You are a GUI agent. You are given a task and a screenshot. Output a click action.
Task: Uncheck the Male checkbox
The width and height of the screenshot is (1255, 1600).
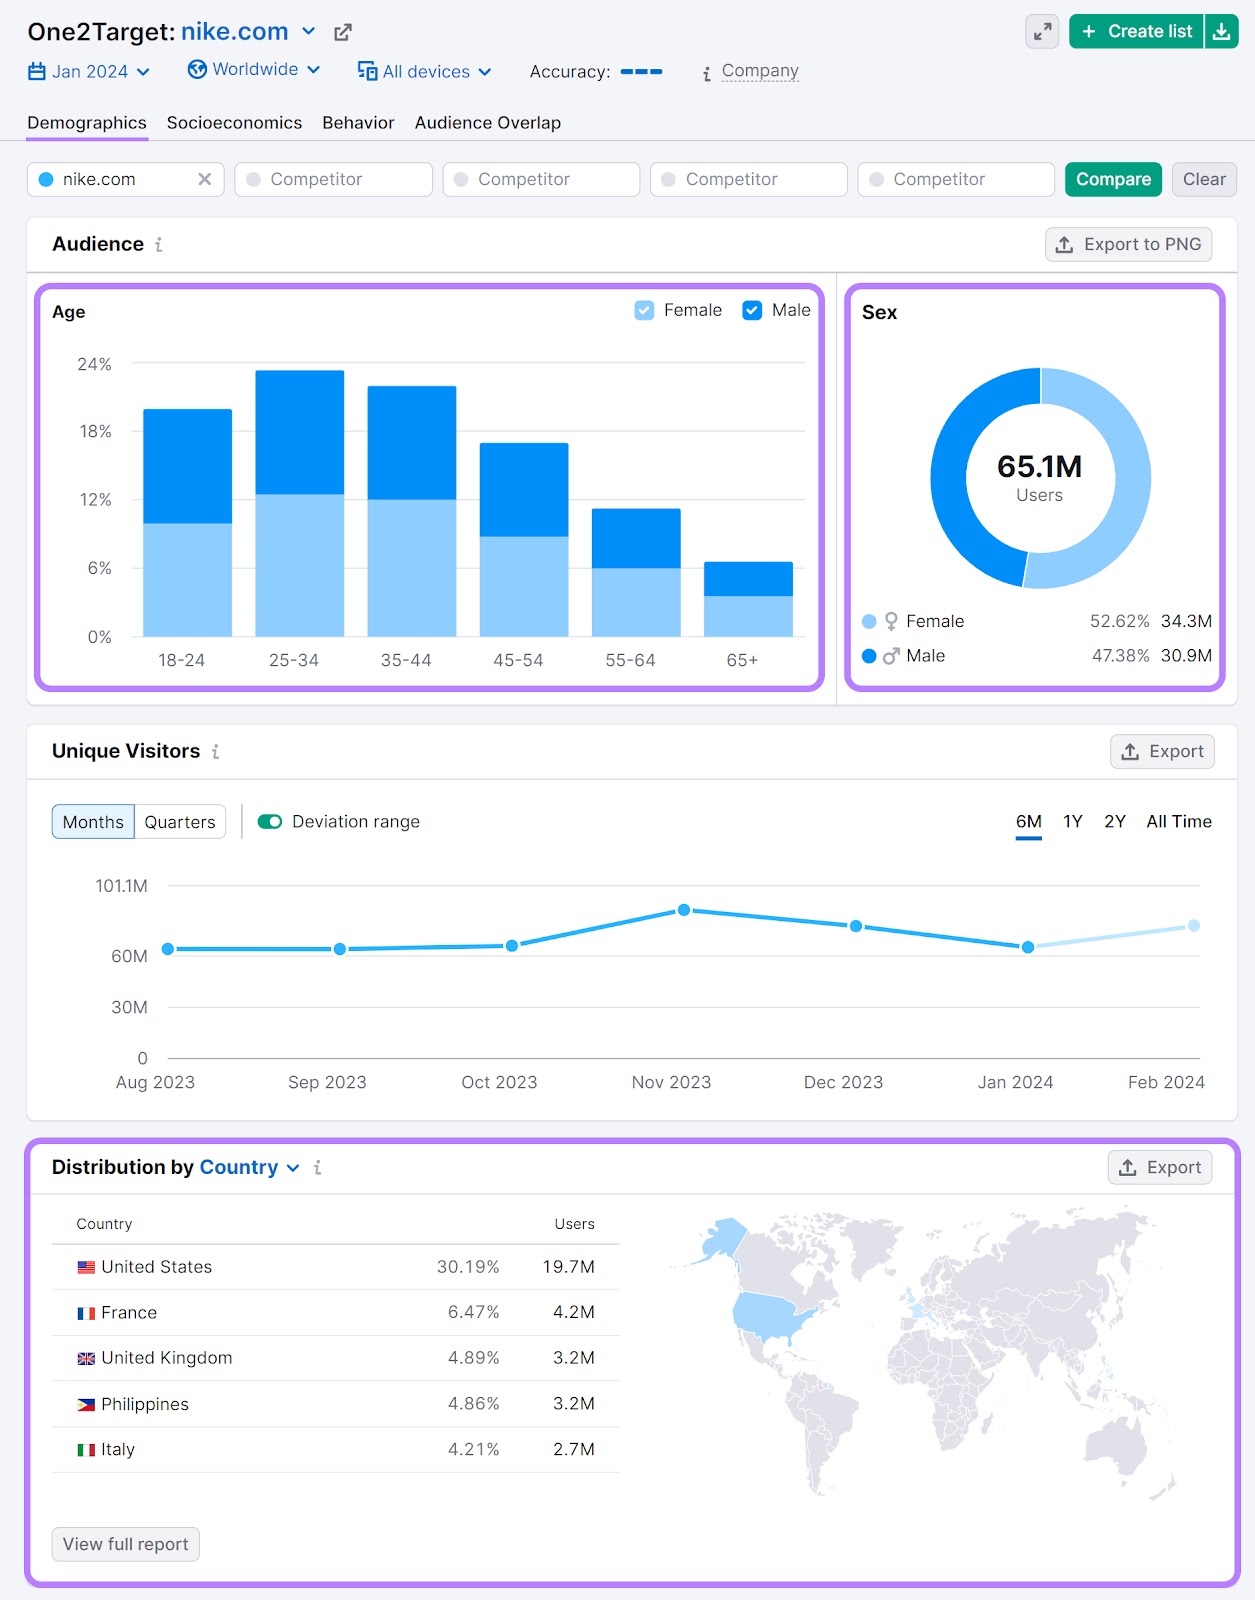tap(752, 311)
